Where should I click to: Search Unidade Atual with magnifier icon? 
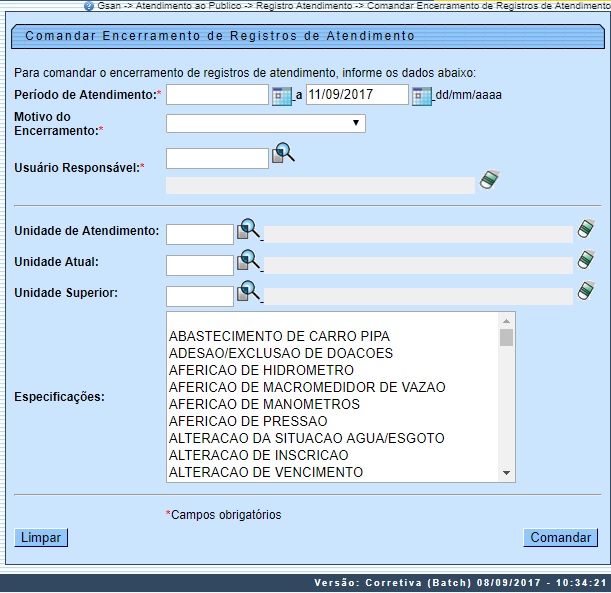tap(248, 260)
